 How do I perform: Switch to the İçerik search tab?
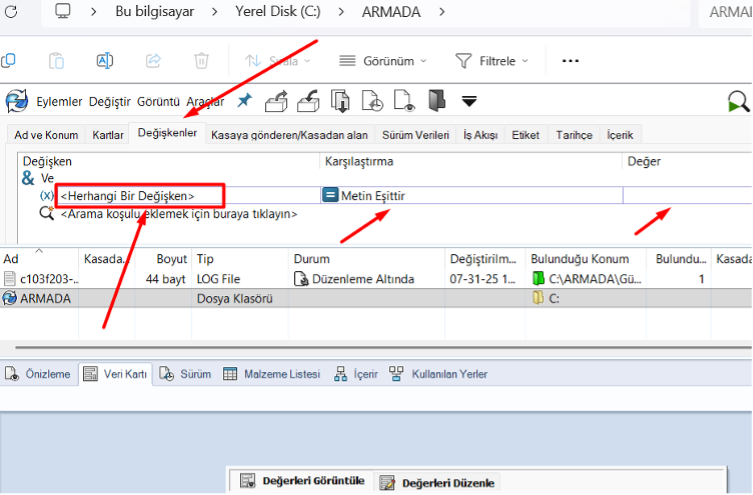click(619, 135)
